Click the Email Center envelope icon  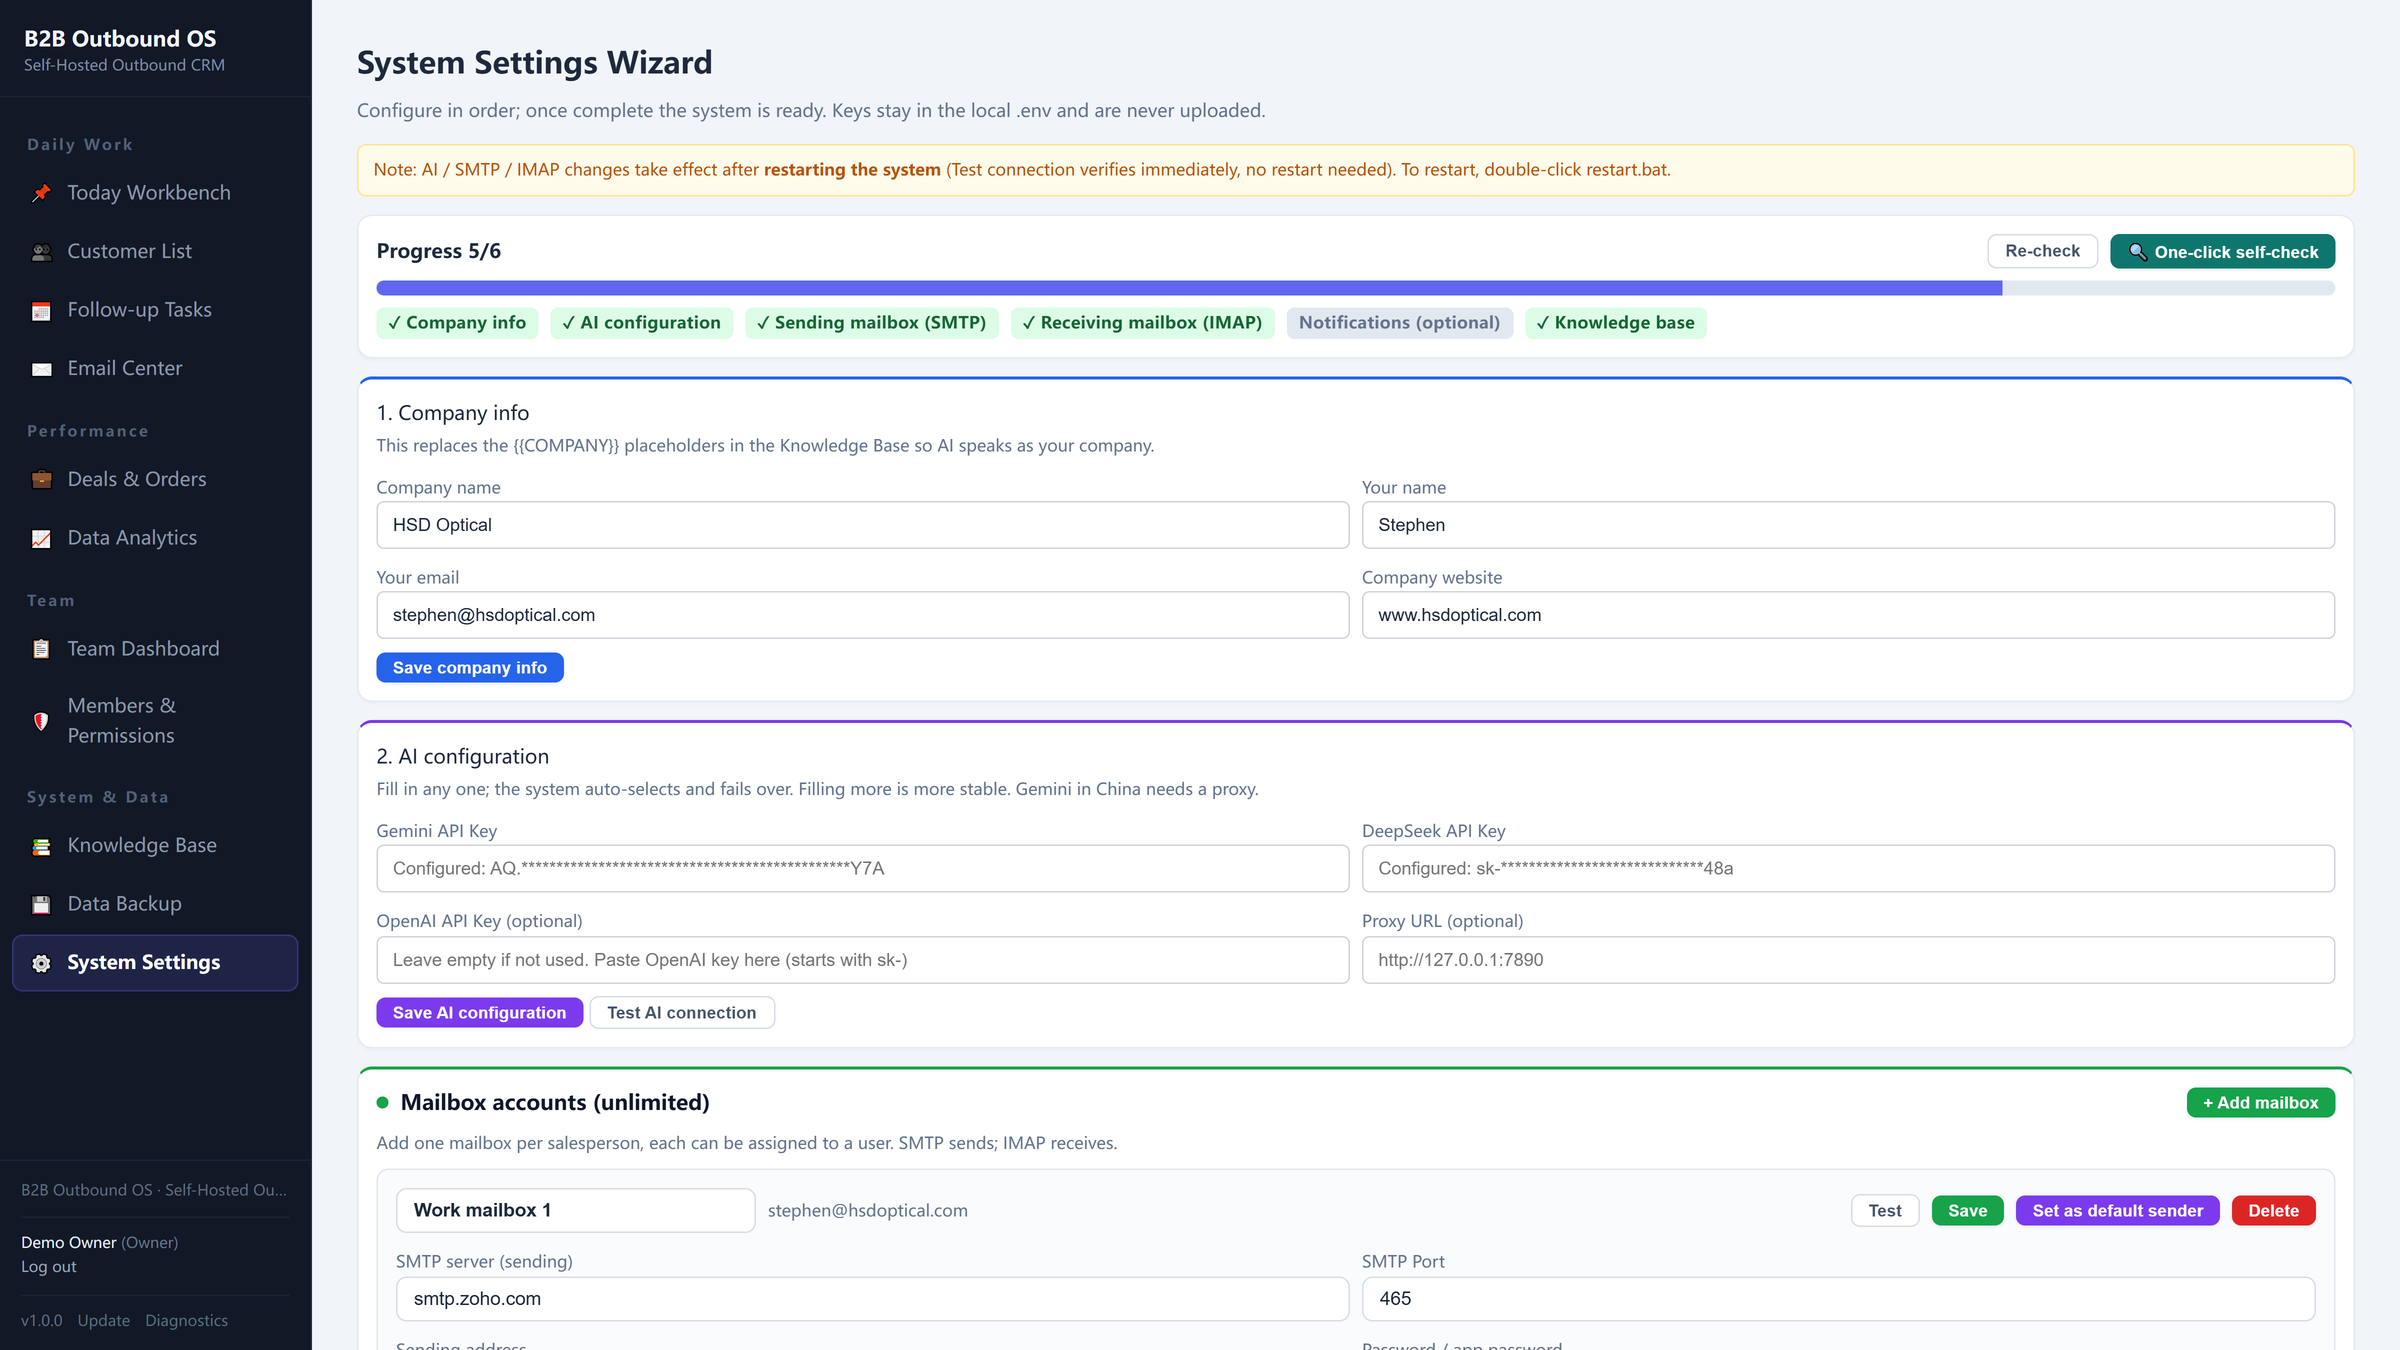[x=41, y=369]
